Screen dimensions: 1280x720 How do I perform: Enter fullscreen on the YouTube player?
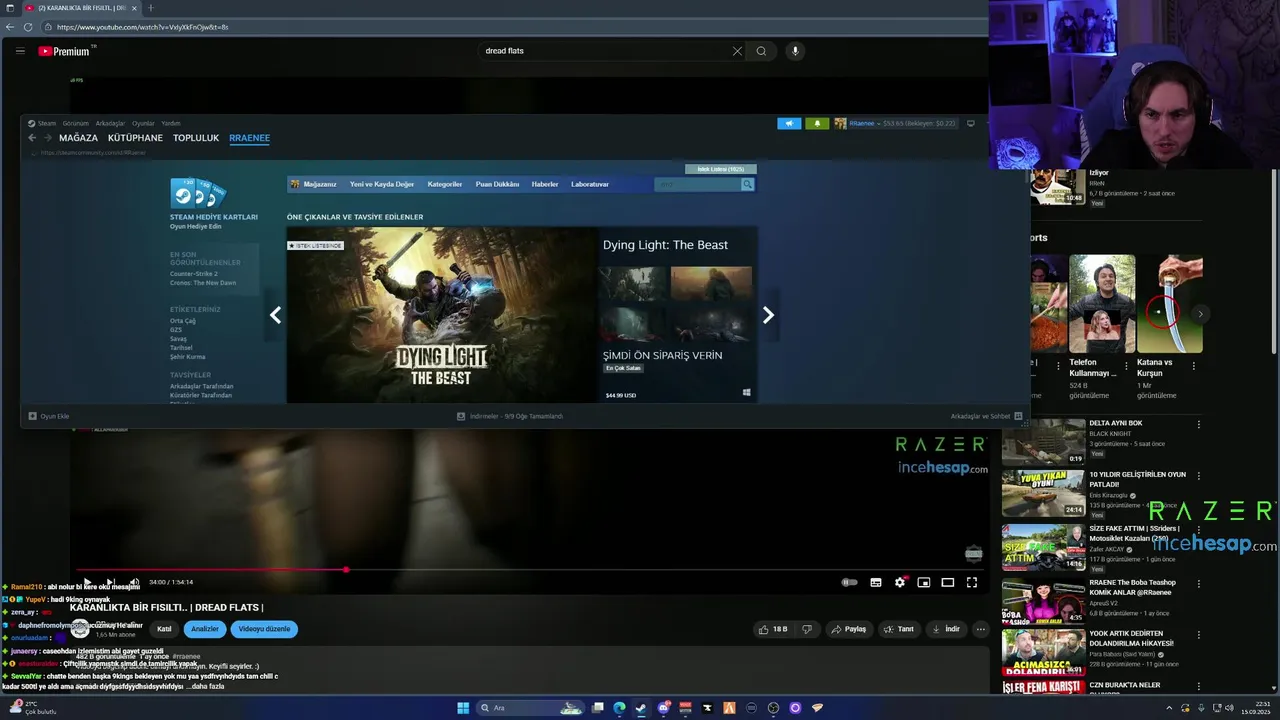pyautogui.click(x=971, y=582)
